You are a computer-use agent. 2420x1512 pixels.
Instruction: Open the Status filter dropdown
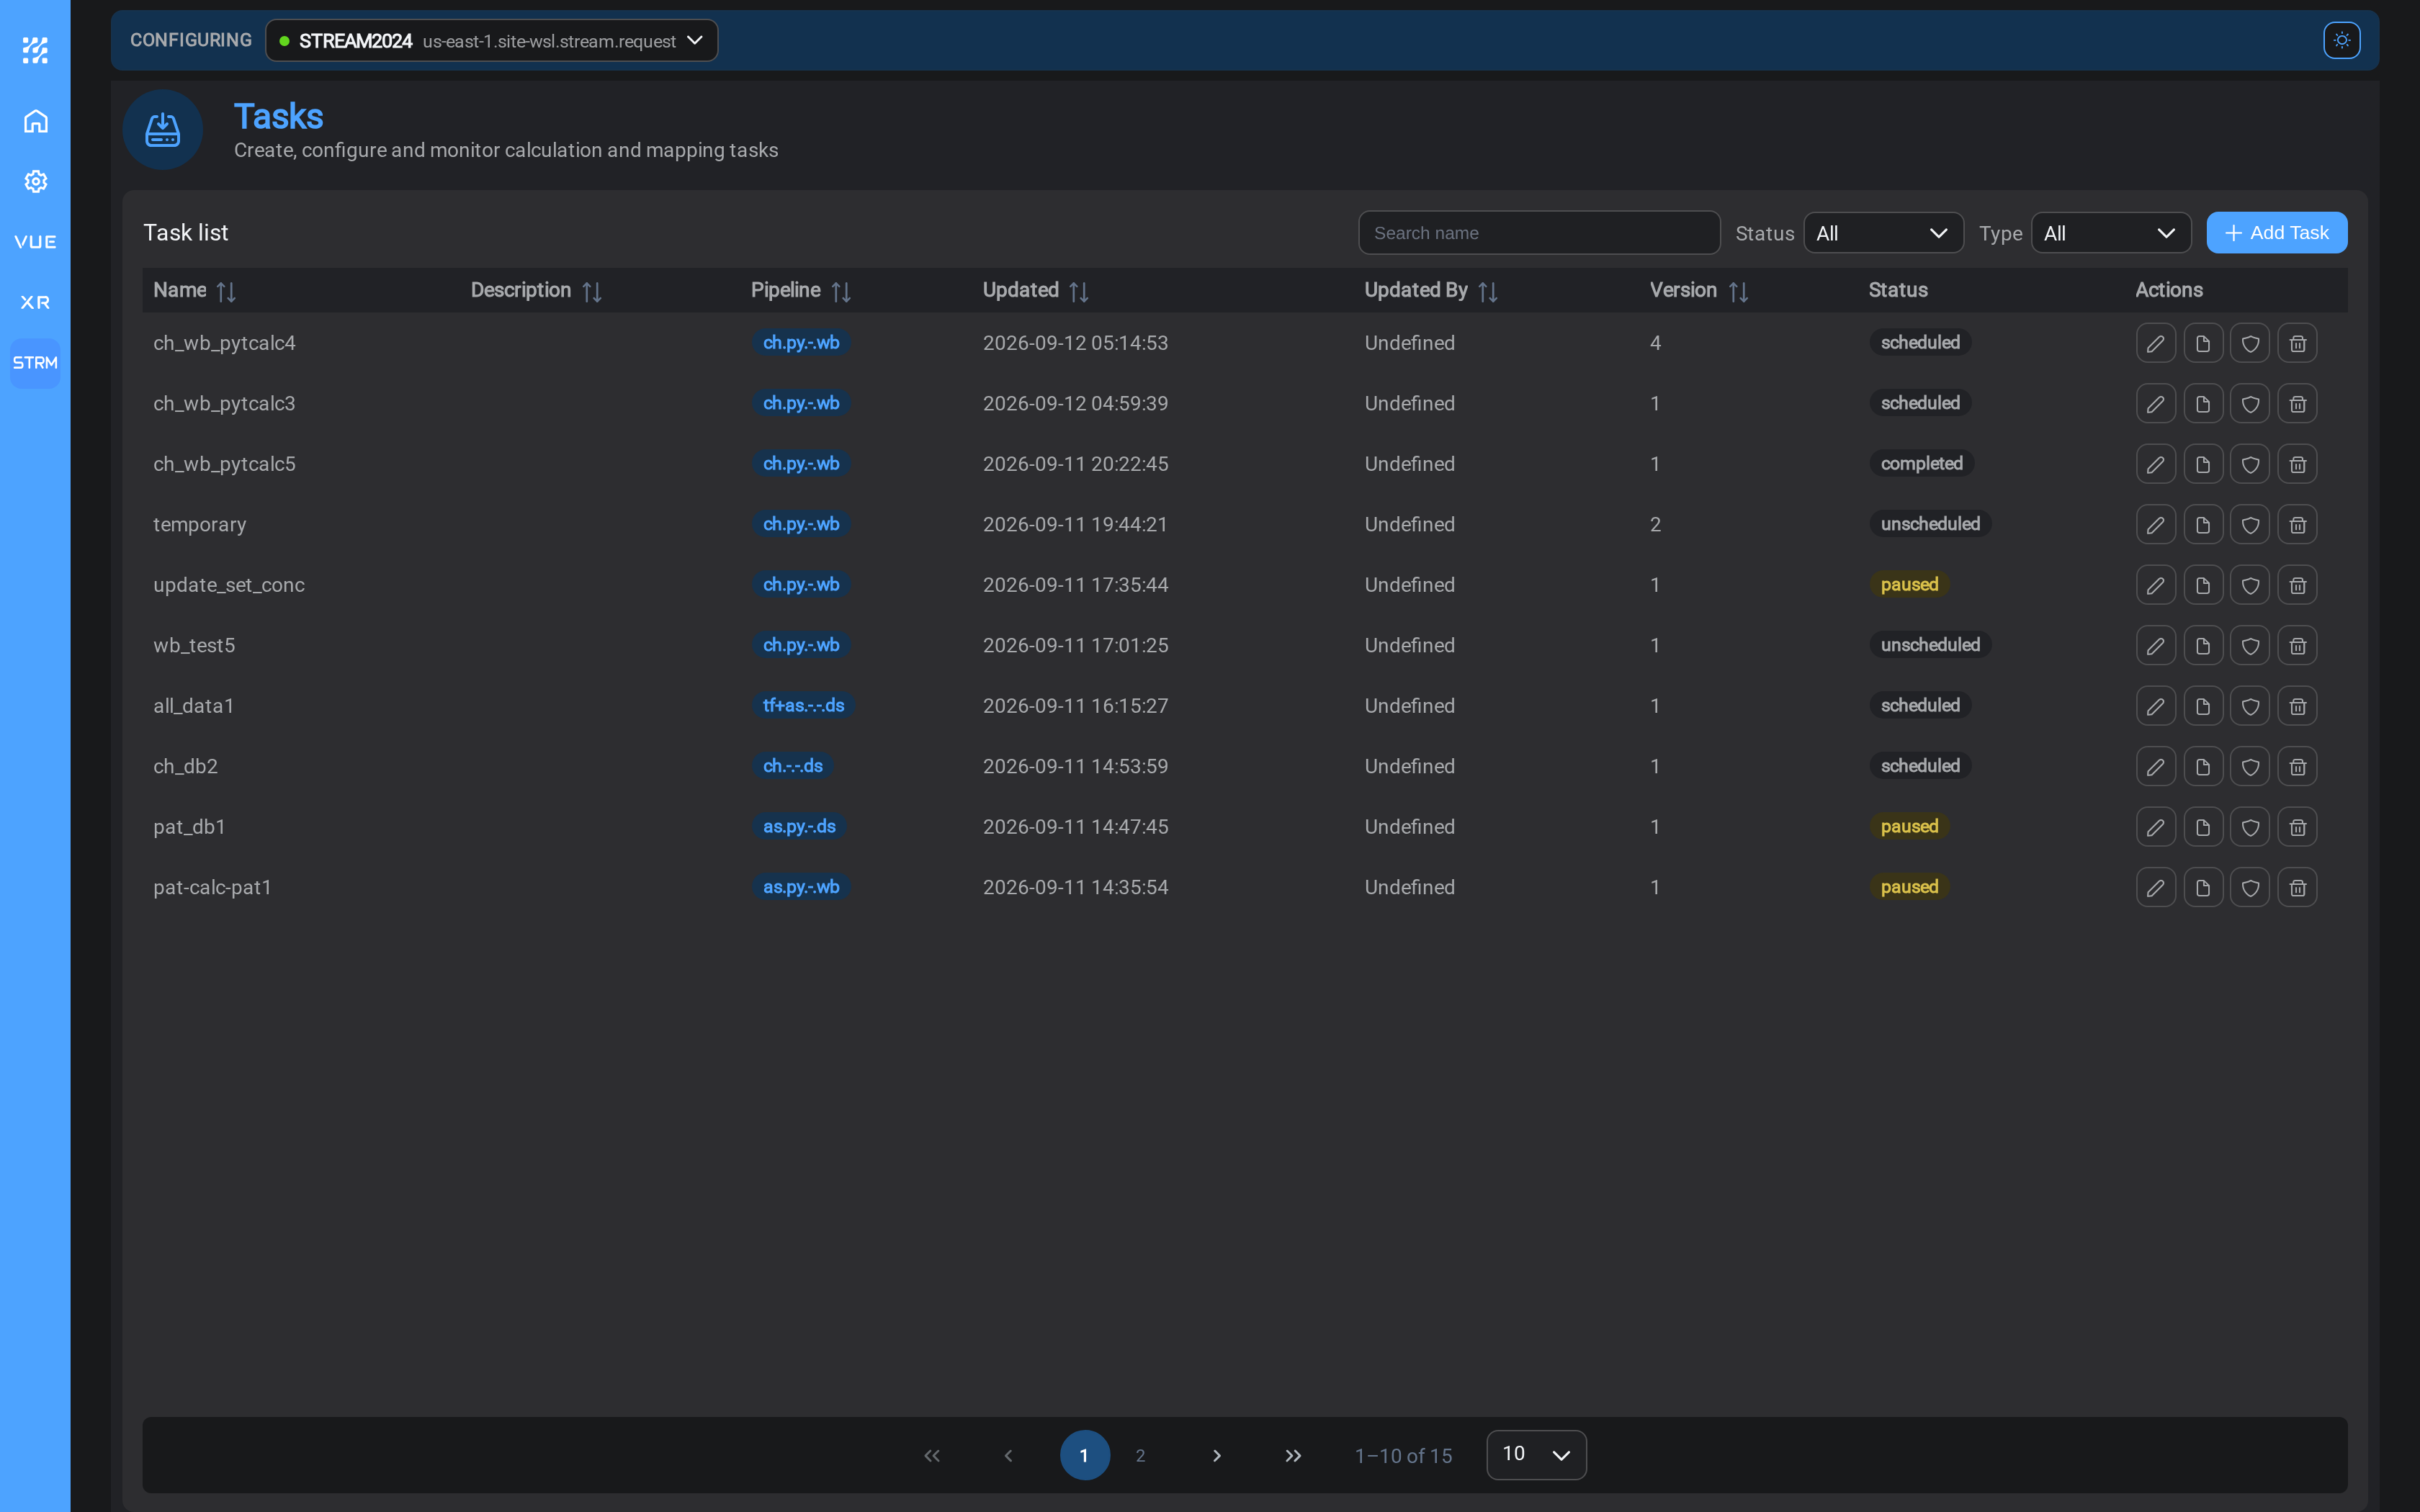click(1883, 233)
